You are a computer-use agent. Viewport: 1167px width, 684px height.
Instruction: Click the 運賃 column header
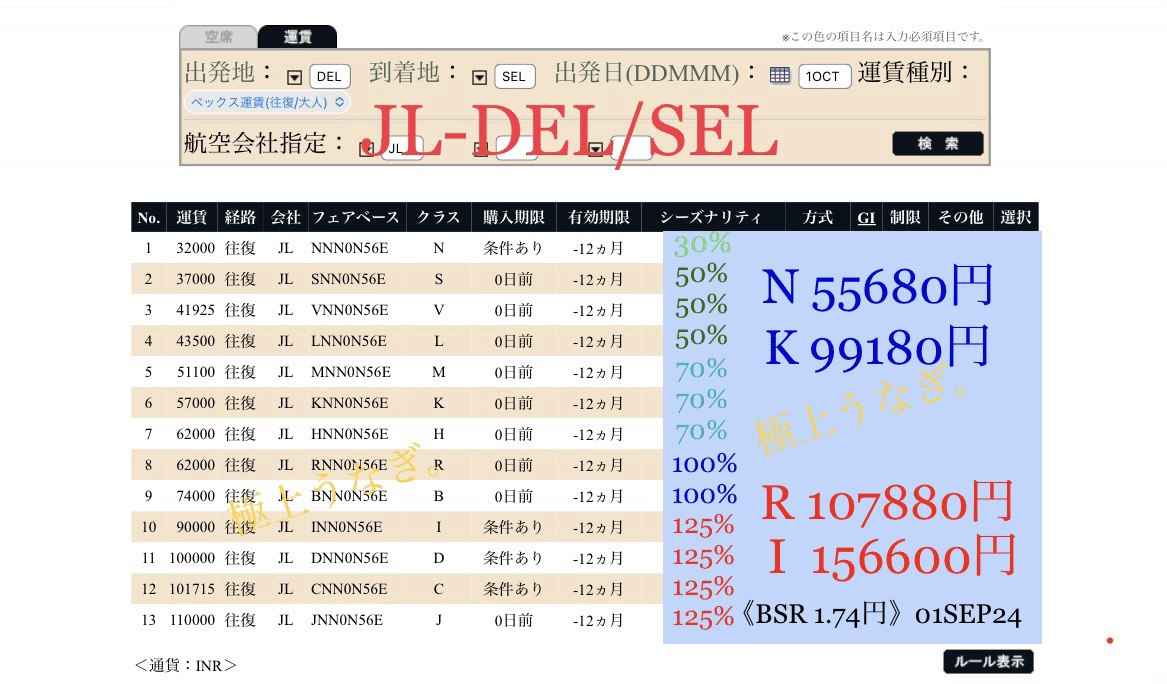click(x=191, y=217)
